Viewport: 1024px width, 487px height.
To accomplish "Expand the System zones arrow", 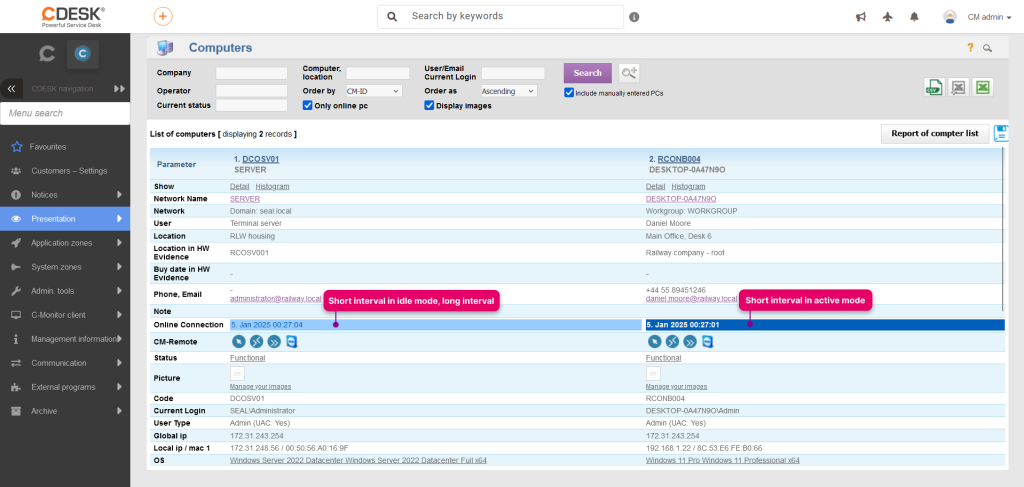I will tap(120, 267).
